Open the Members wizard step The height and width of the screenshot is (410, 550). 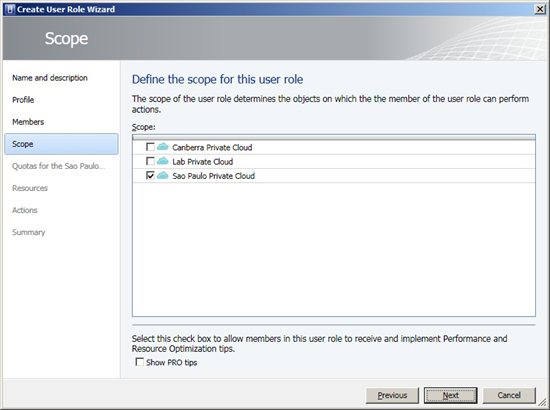tap(28, 122)
